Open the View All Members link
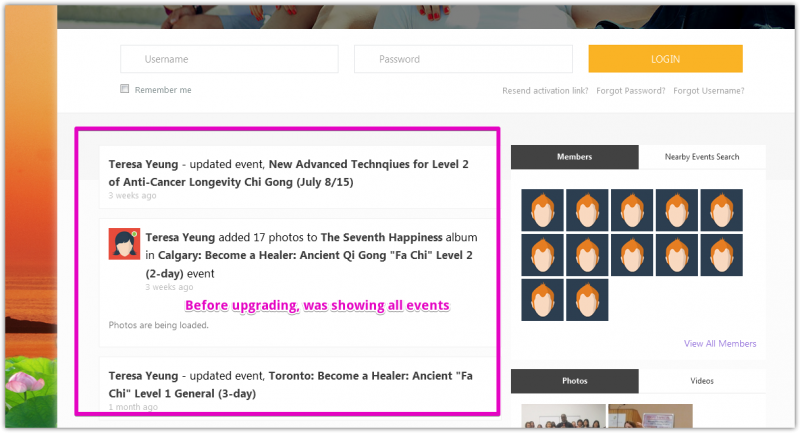Screen dimensions: 800x433 click(x=720, y=344)
